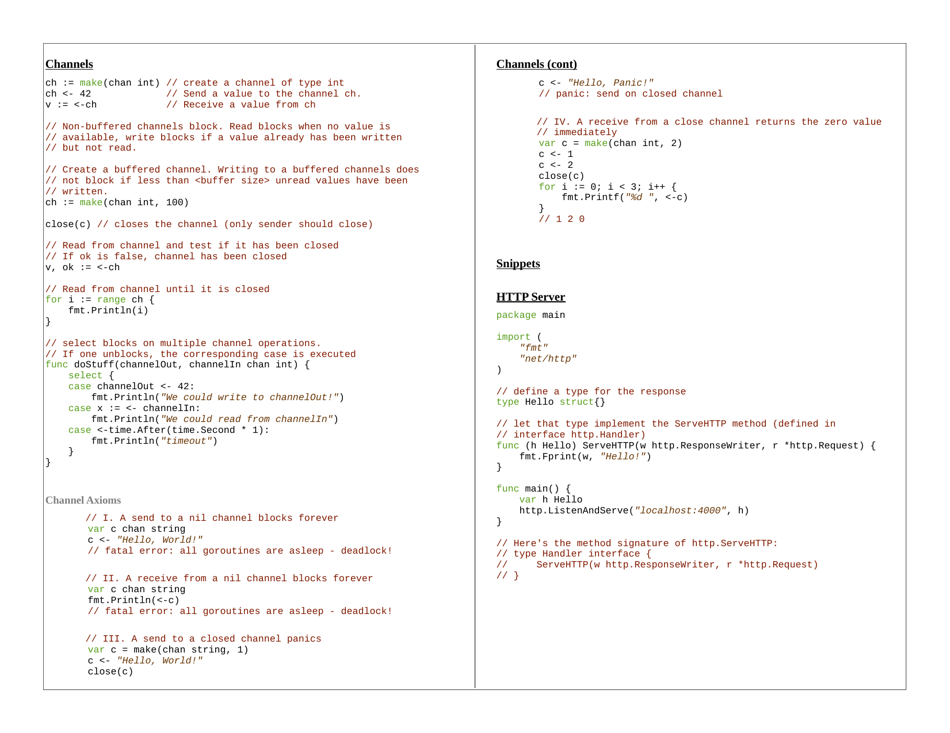The width and height of the screenshot is (950, 733).
Task: Click the "HTTP Server" heading
Action: [530, 297]
